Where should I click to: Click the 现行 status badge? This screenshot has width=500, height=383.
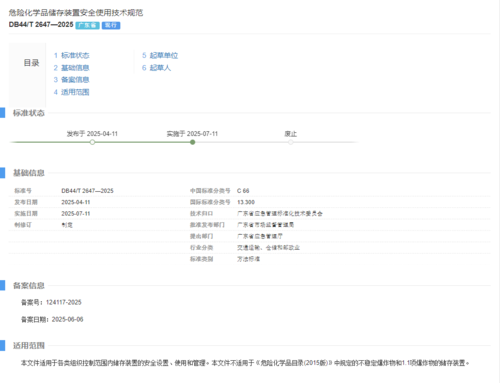tap(111, 25)
